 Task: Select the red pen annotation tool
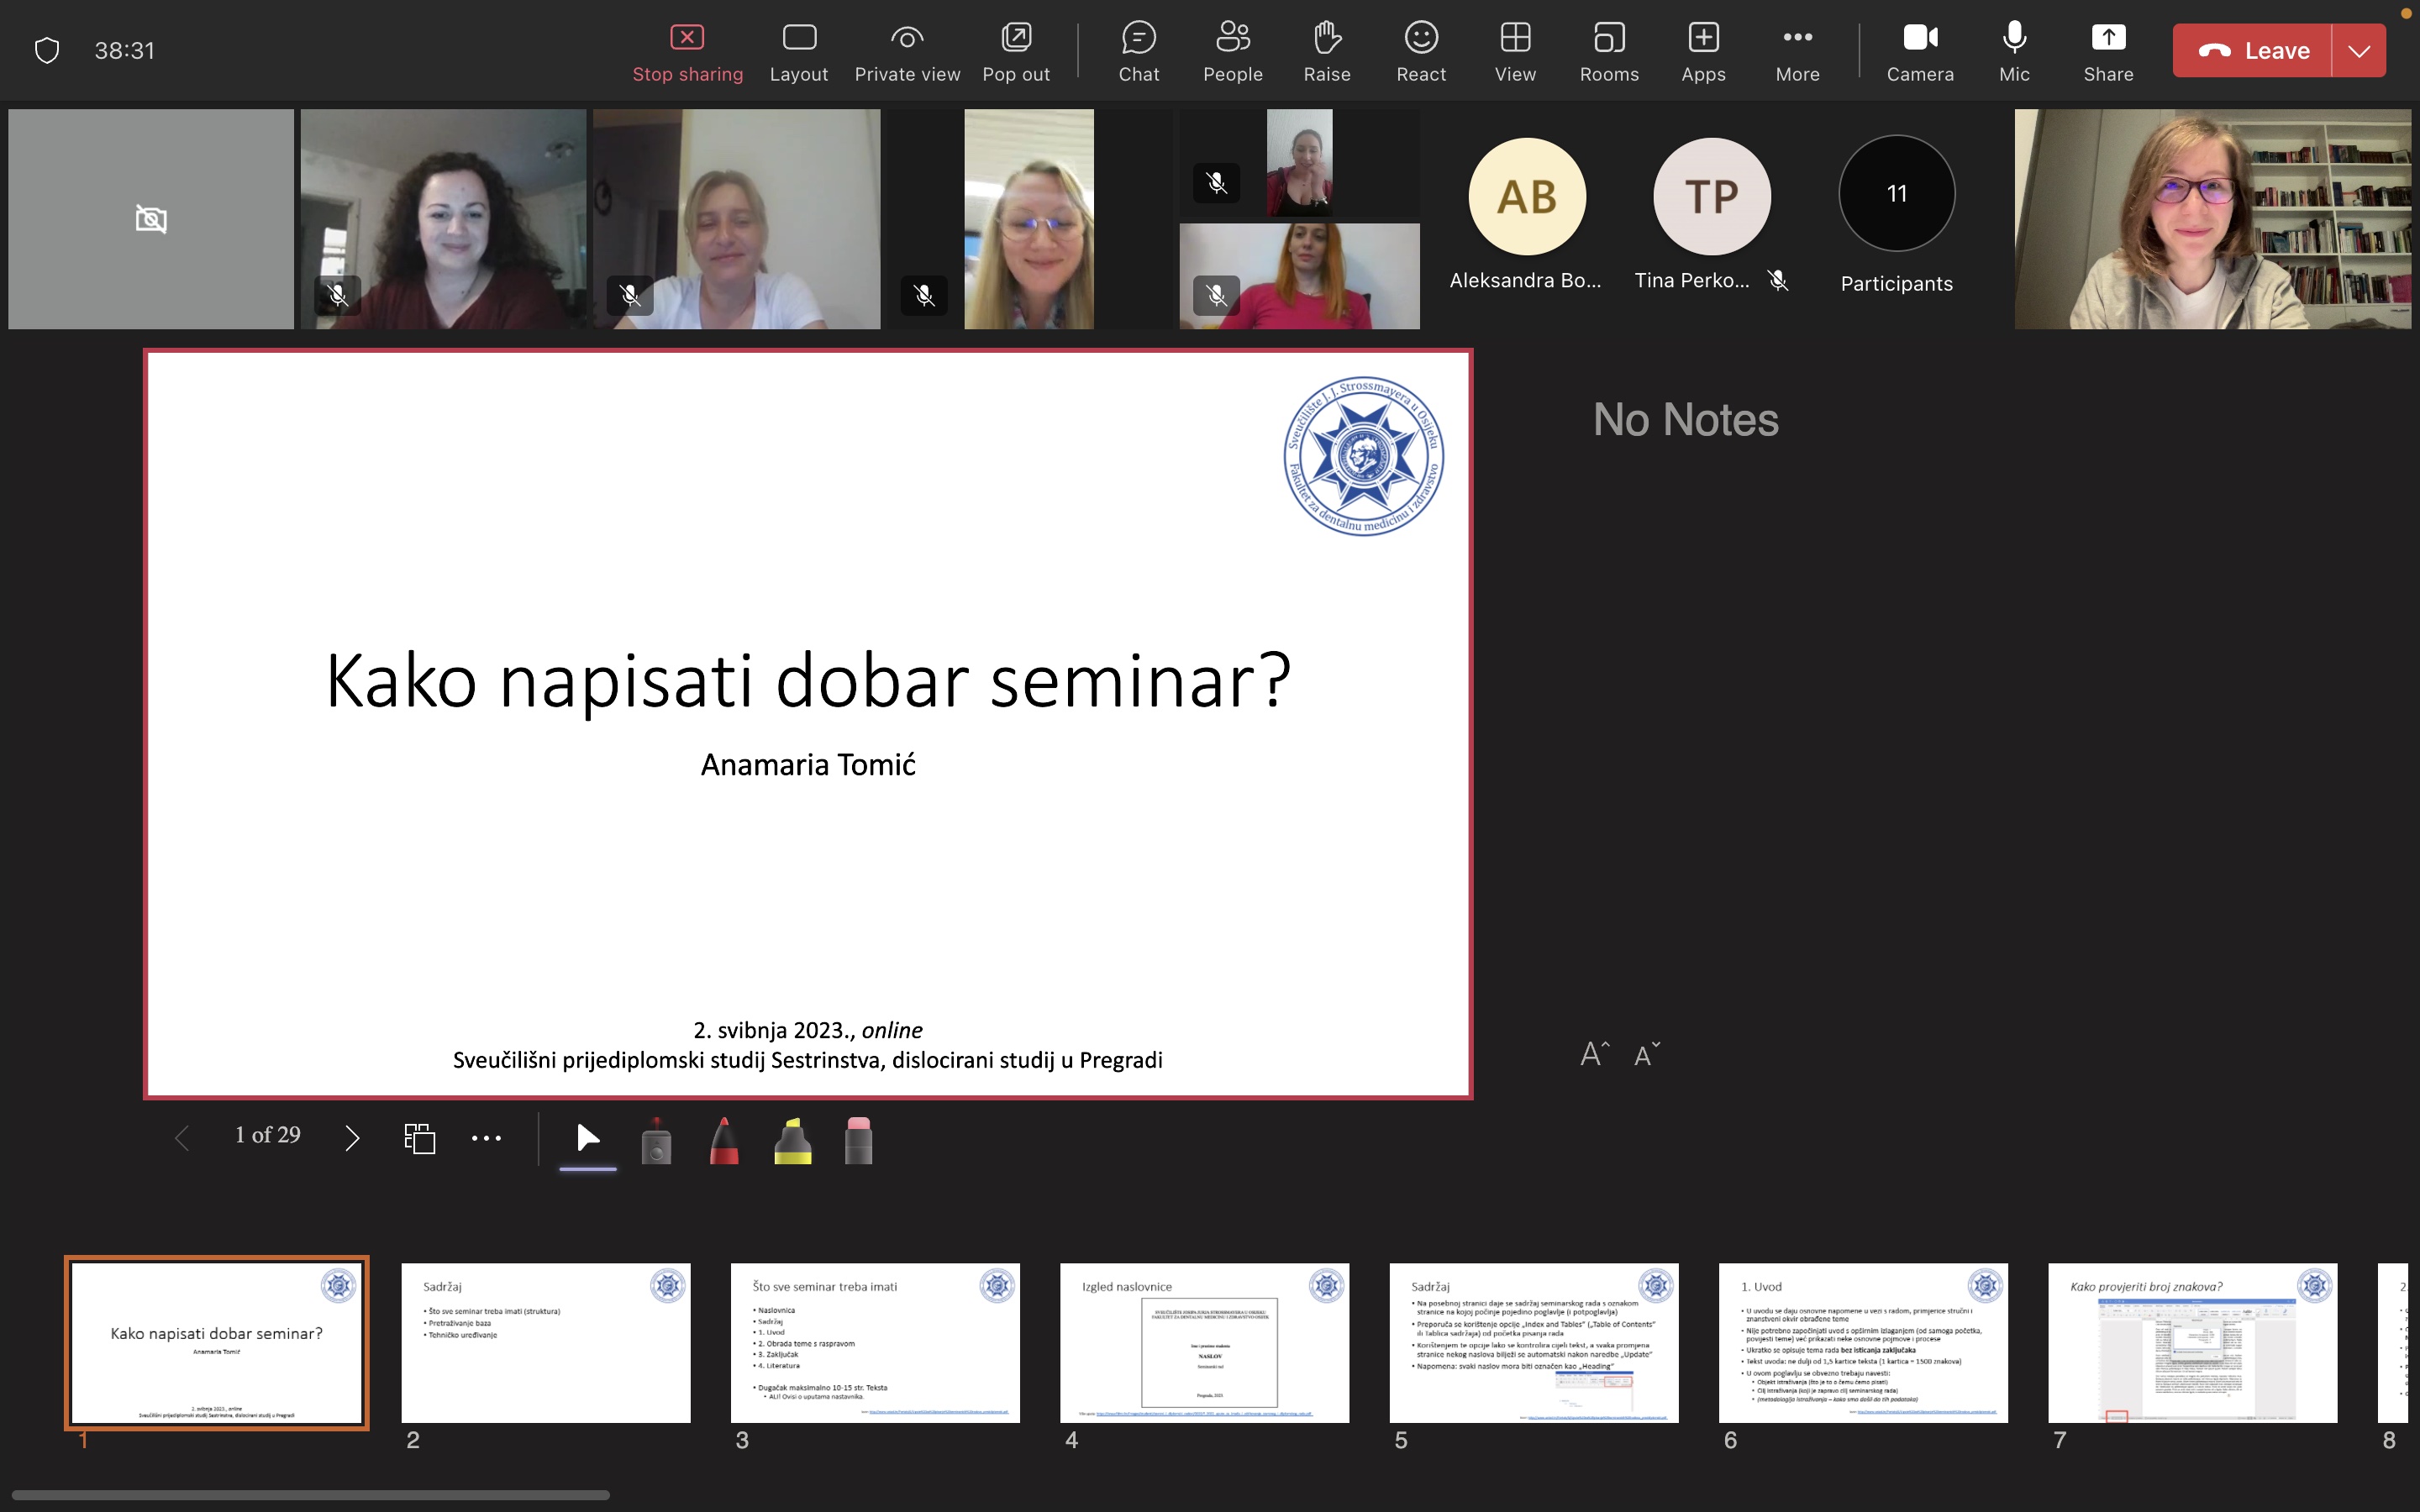click(x=723, y=1139)
